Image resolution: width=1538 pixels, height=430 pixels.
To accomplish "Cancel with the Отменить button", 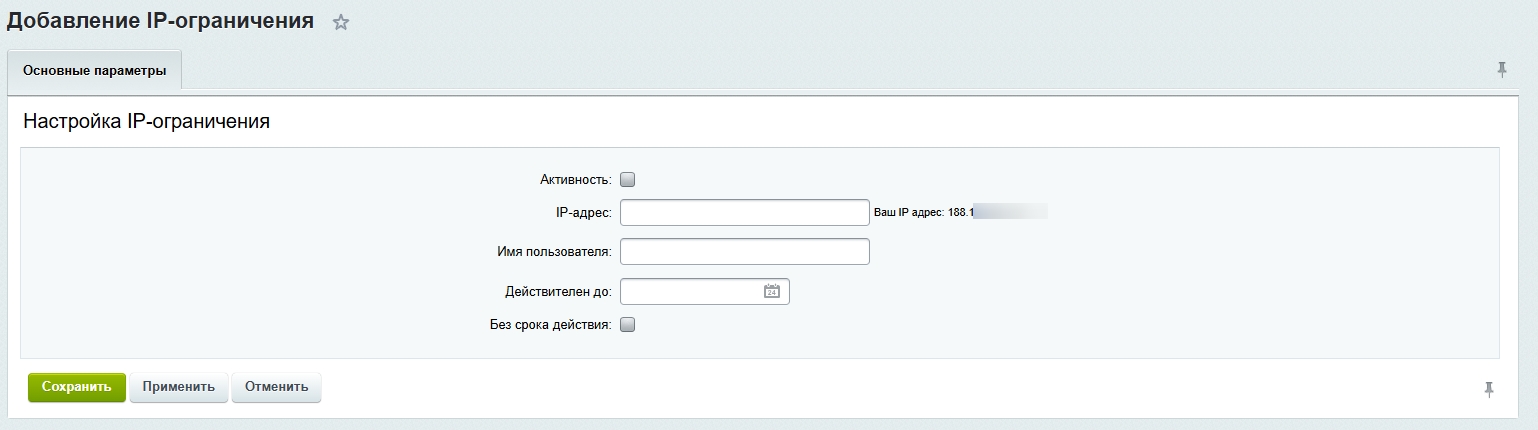I will click(x=276, y=387).
